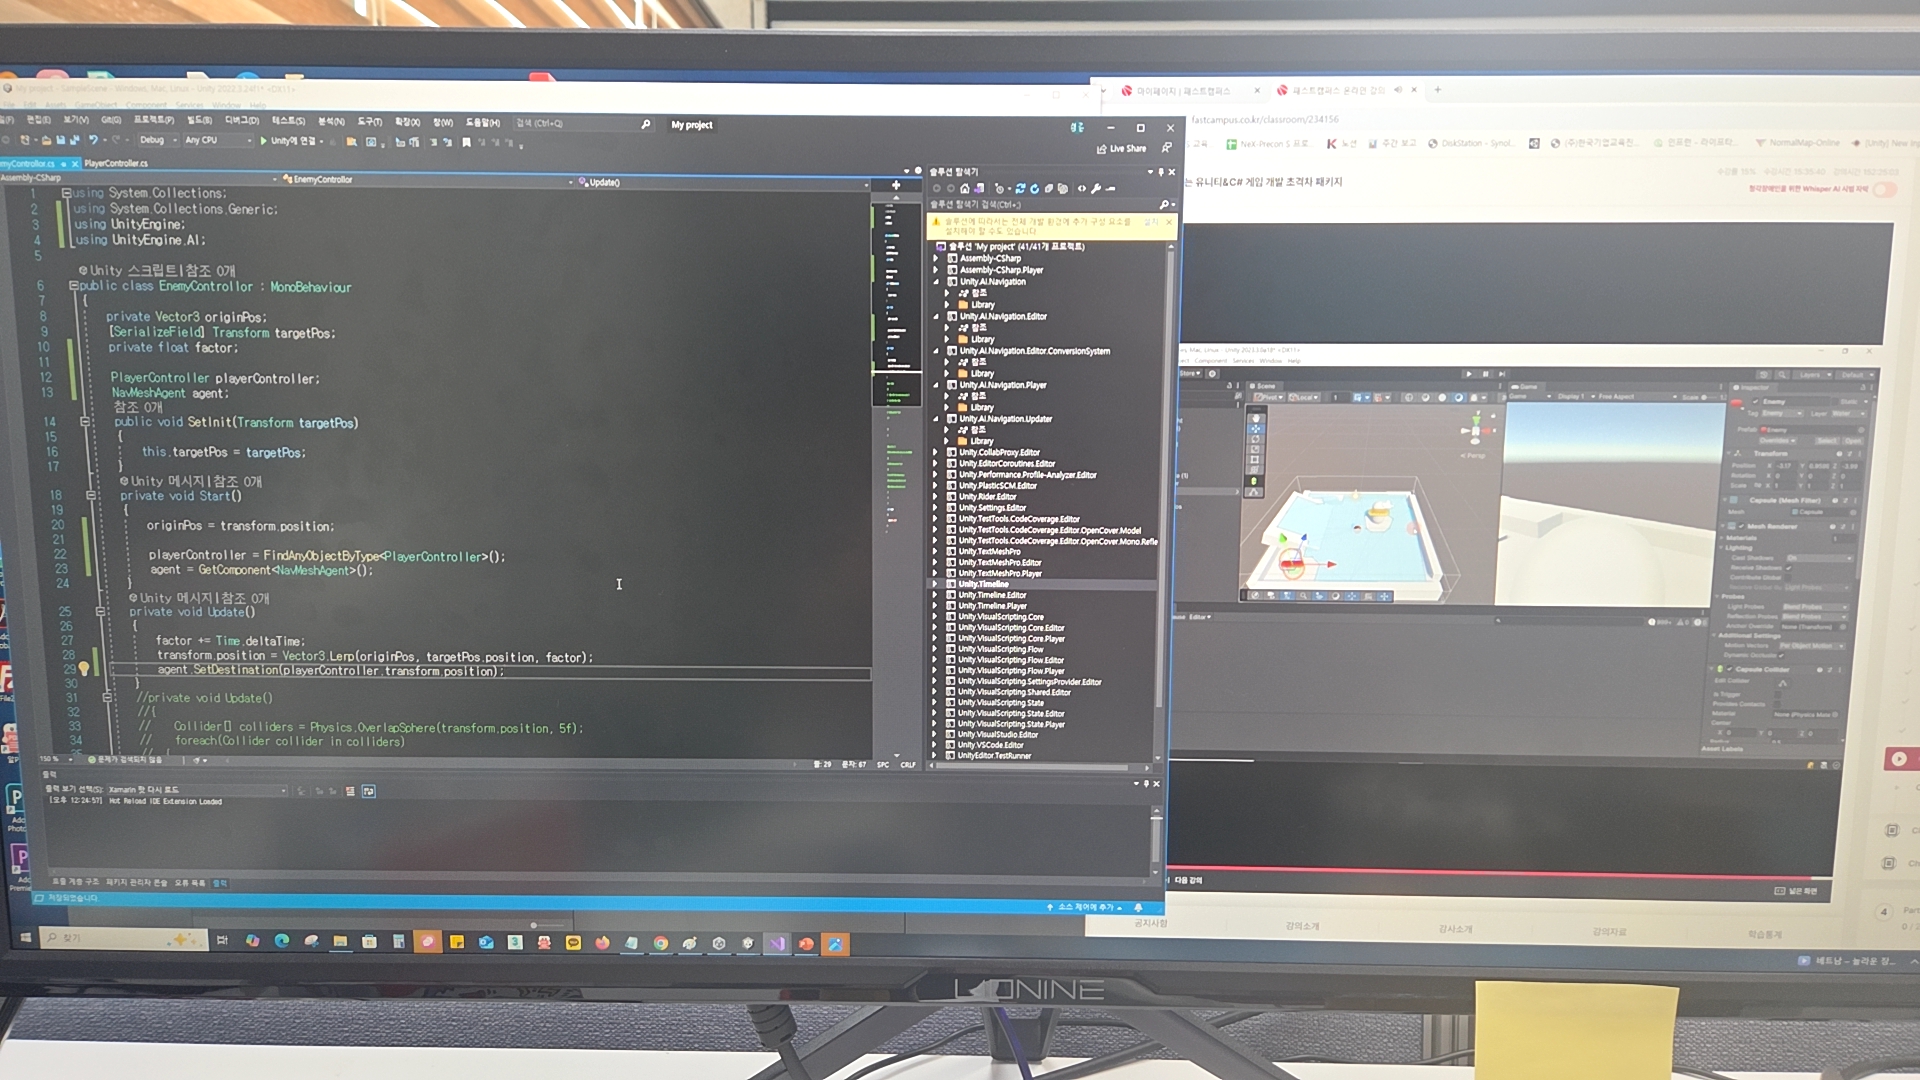This screenshot has width=1920, height=1080.
Task: Click the refresh icon in Solution Explorer toolbar
Action: pos(1034,188)
